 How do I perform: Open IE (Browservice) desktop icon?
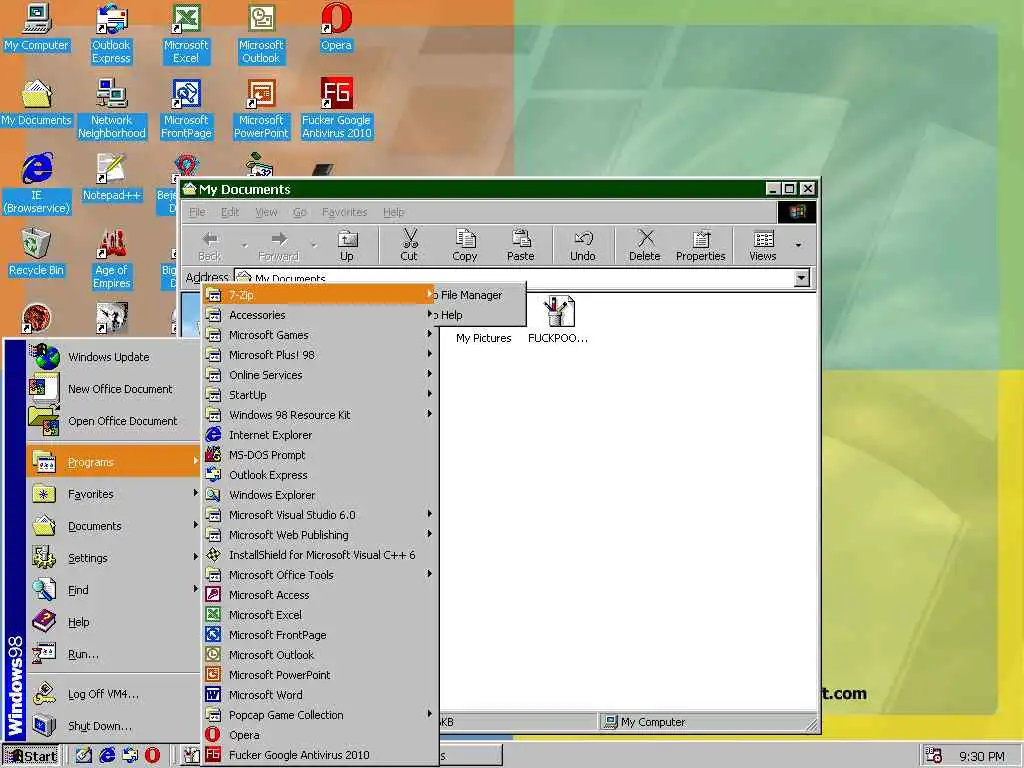tap(37, 184)
